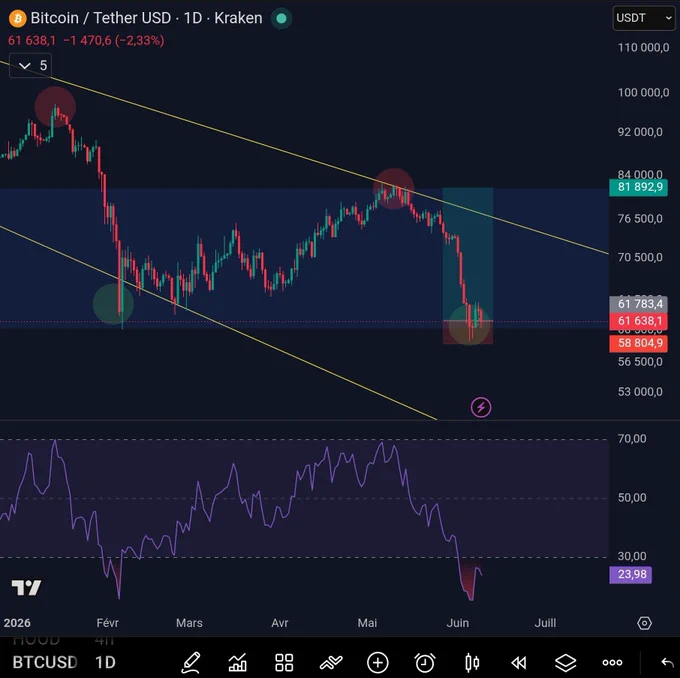This screenshot has height=678, width=680.
Task: Create an alert with the clock icon
Action: (425, 662)
